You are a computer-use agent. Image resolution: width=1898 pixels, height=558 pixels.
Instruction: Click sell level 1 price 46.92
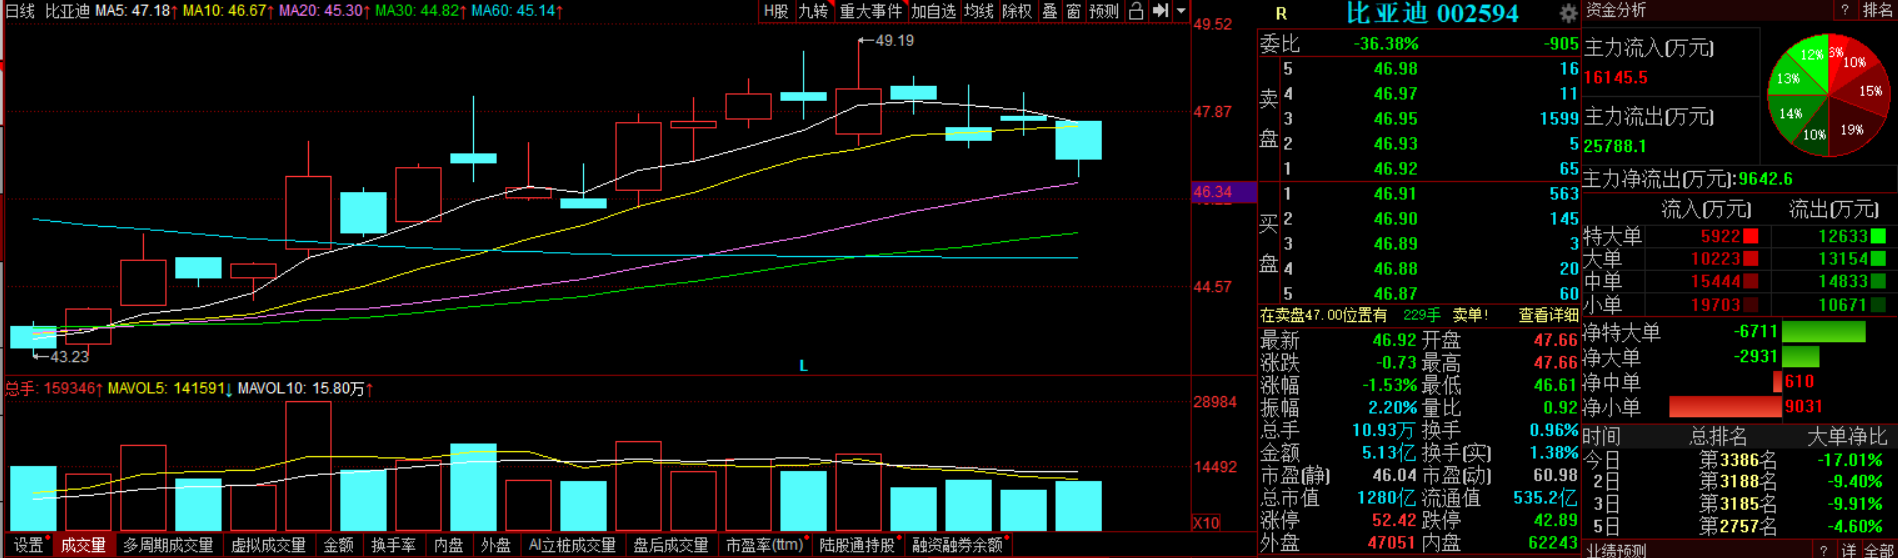click(1395, 169)
